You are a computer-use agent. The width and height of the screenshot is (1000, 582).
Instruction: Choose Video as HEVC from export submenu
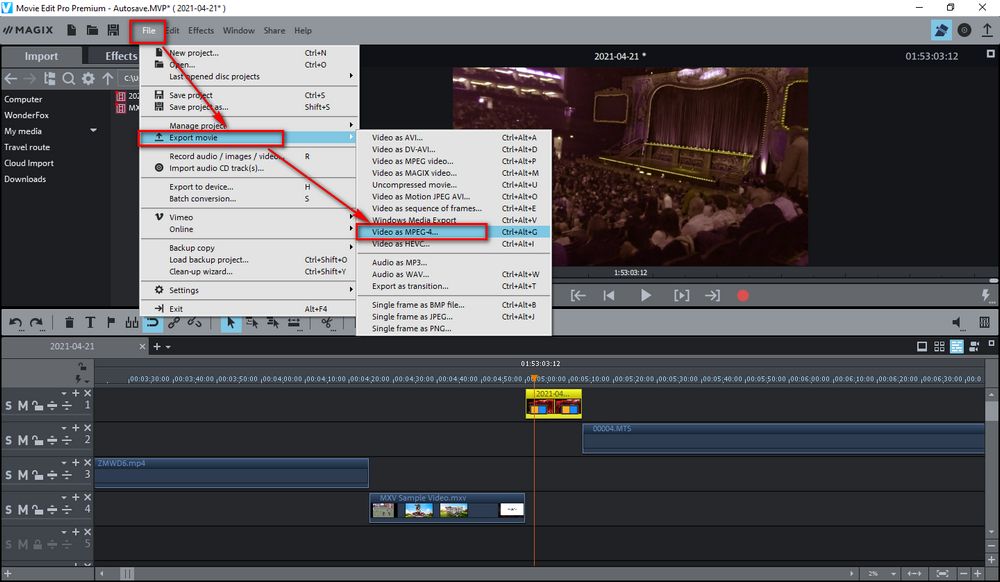tap(453, 244)
